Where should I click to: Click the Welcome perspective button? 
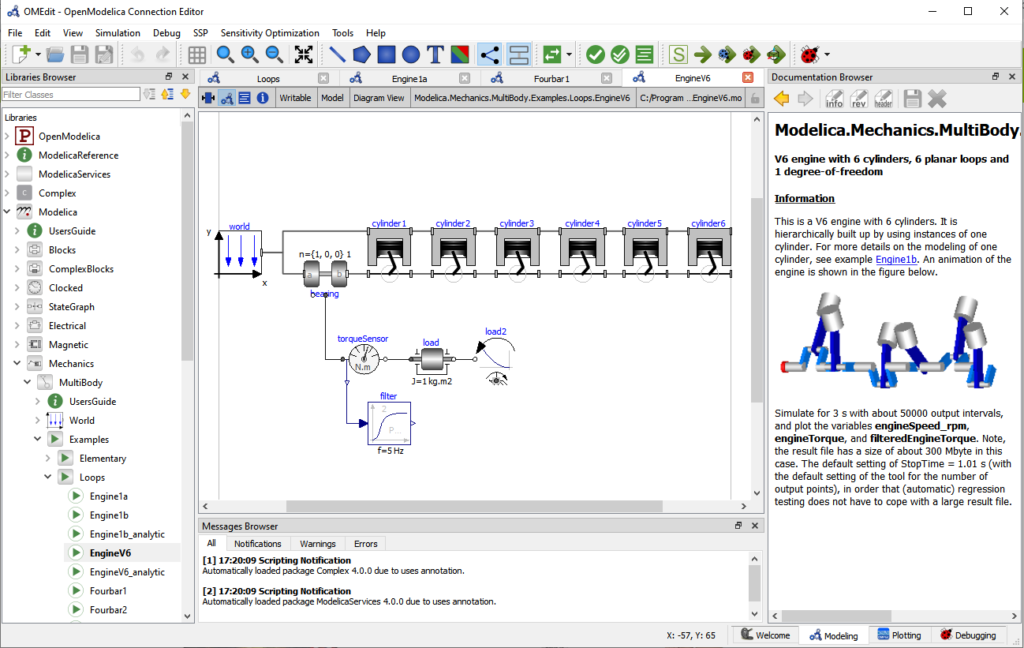pyautogui.click(x=765, y=635)
